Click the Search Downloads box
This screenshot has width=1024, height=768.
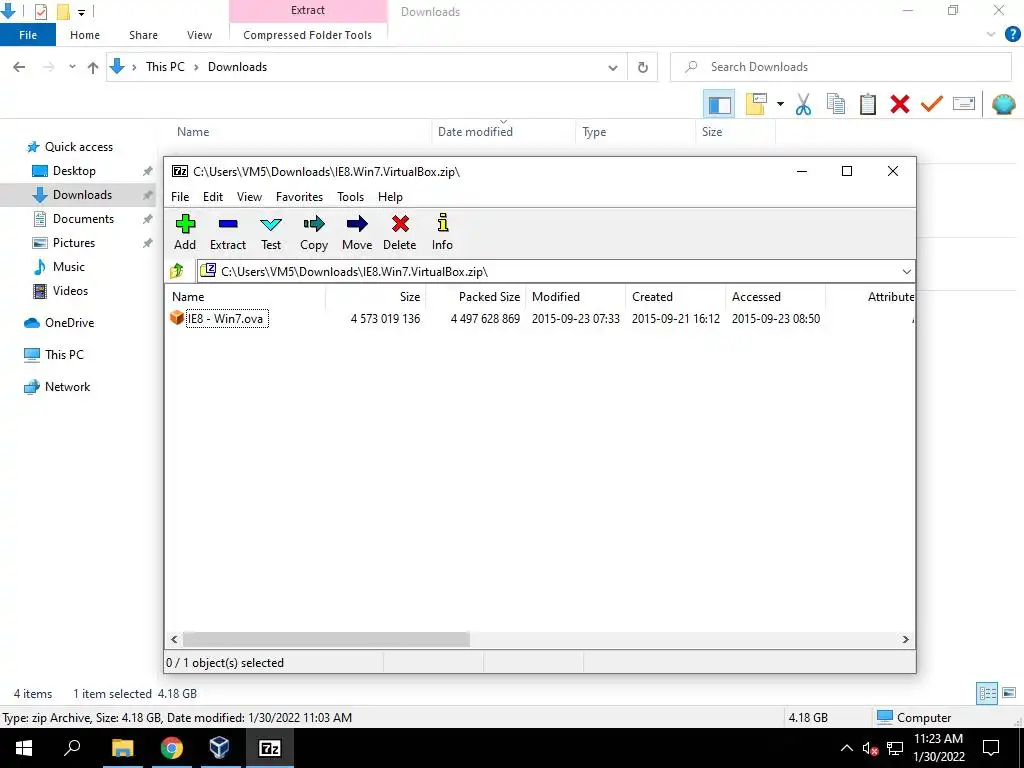click(840, 67)
